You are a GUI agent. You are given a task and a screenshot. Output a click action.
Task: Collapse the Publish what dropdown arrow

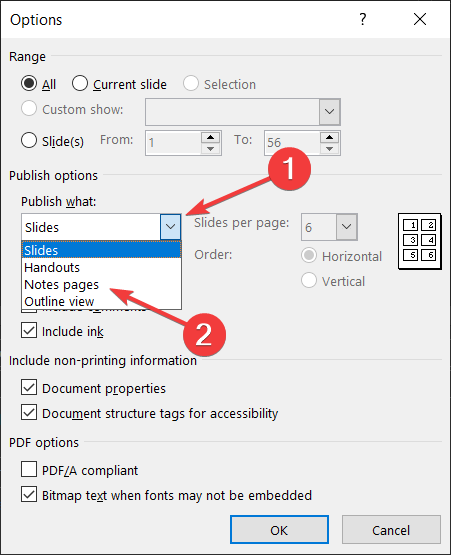click(x=170, y=227)
